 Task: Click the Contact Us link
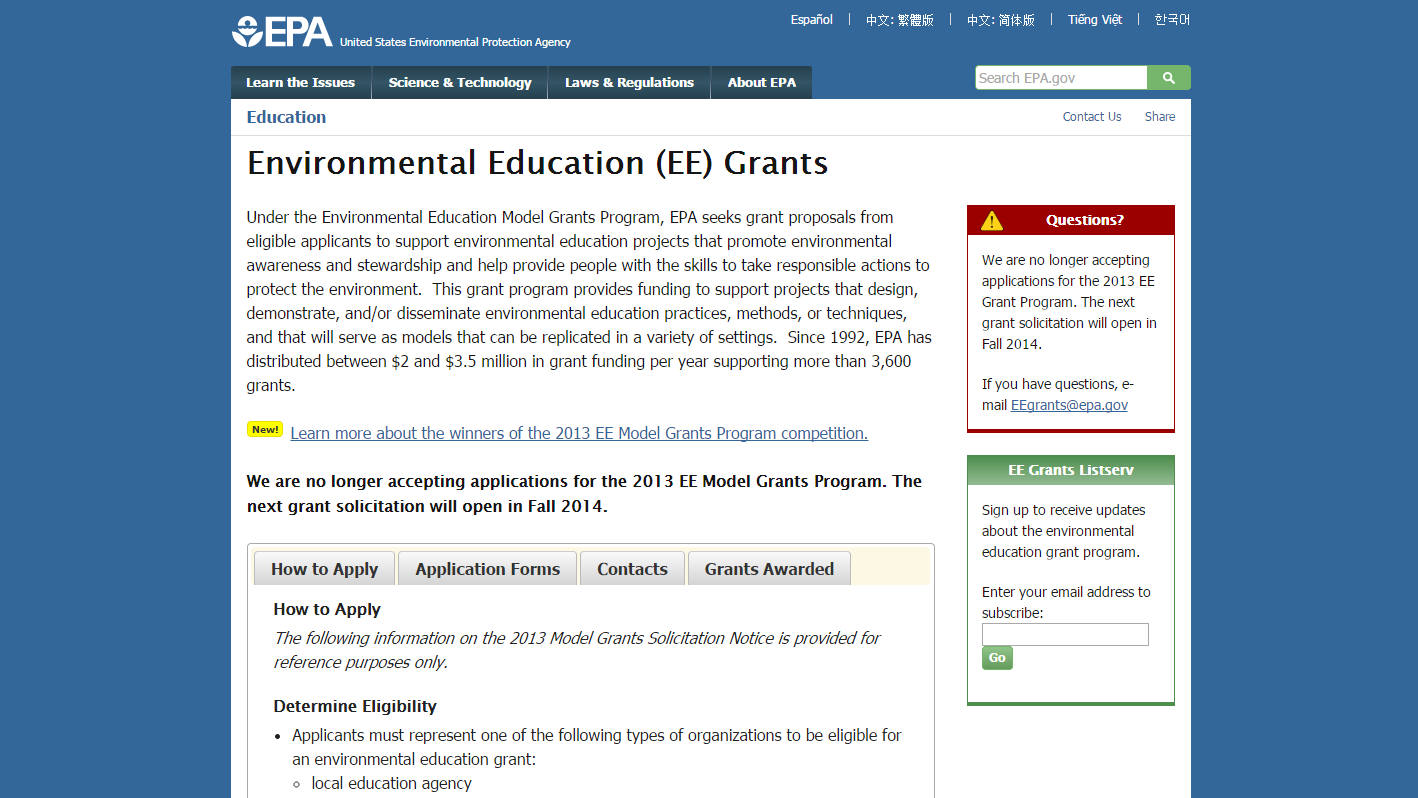[x=1092, y=117]
